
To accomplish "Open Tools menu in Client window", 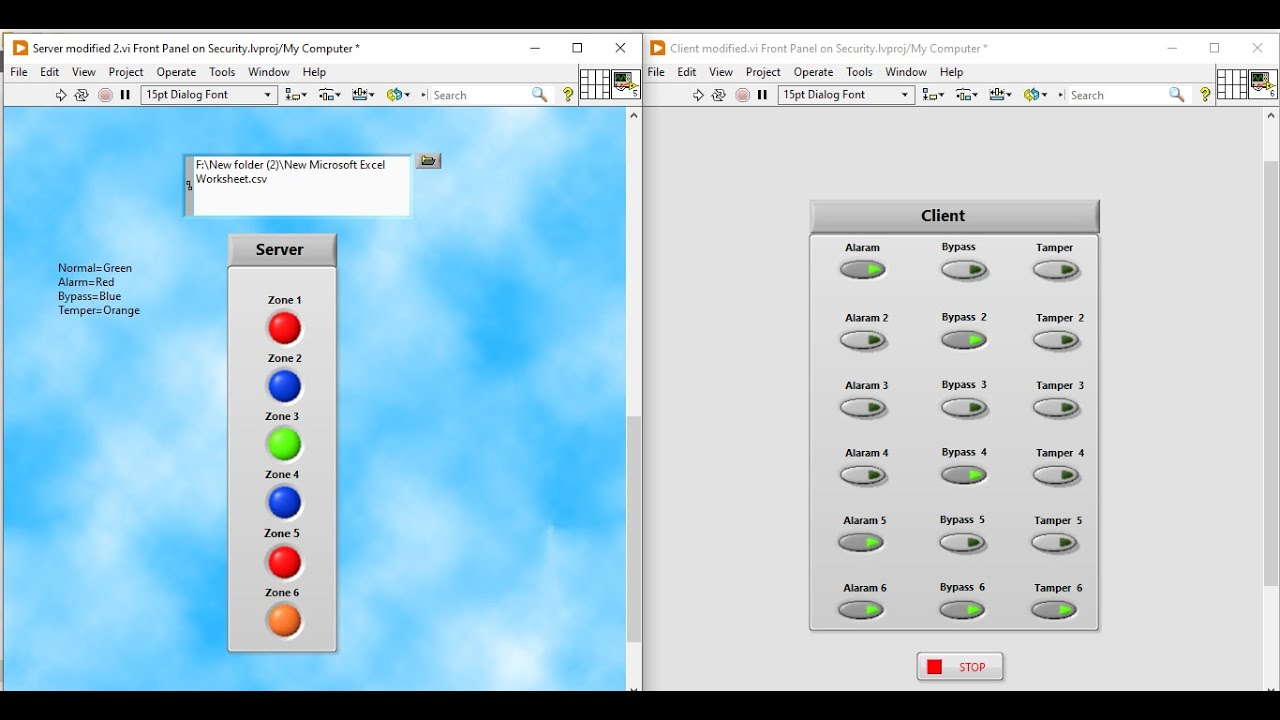I will [x=859, y=72].
